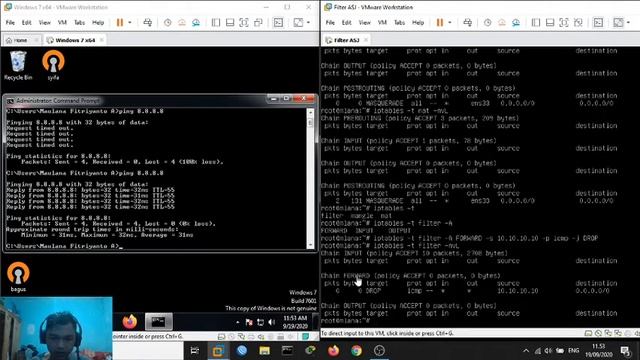Click Command Prompt button in guest taskbar
640x360 pixels.
pyautogui.click(x=159, y=322)
